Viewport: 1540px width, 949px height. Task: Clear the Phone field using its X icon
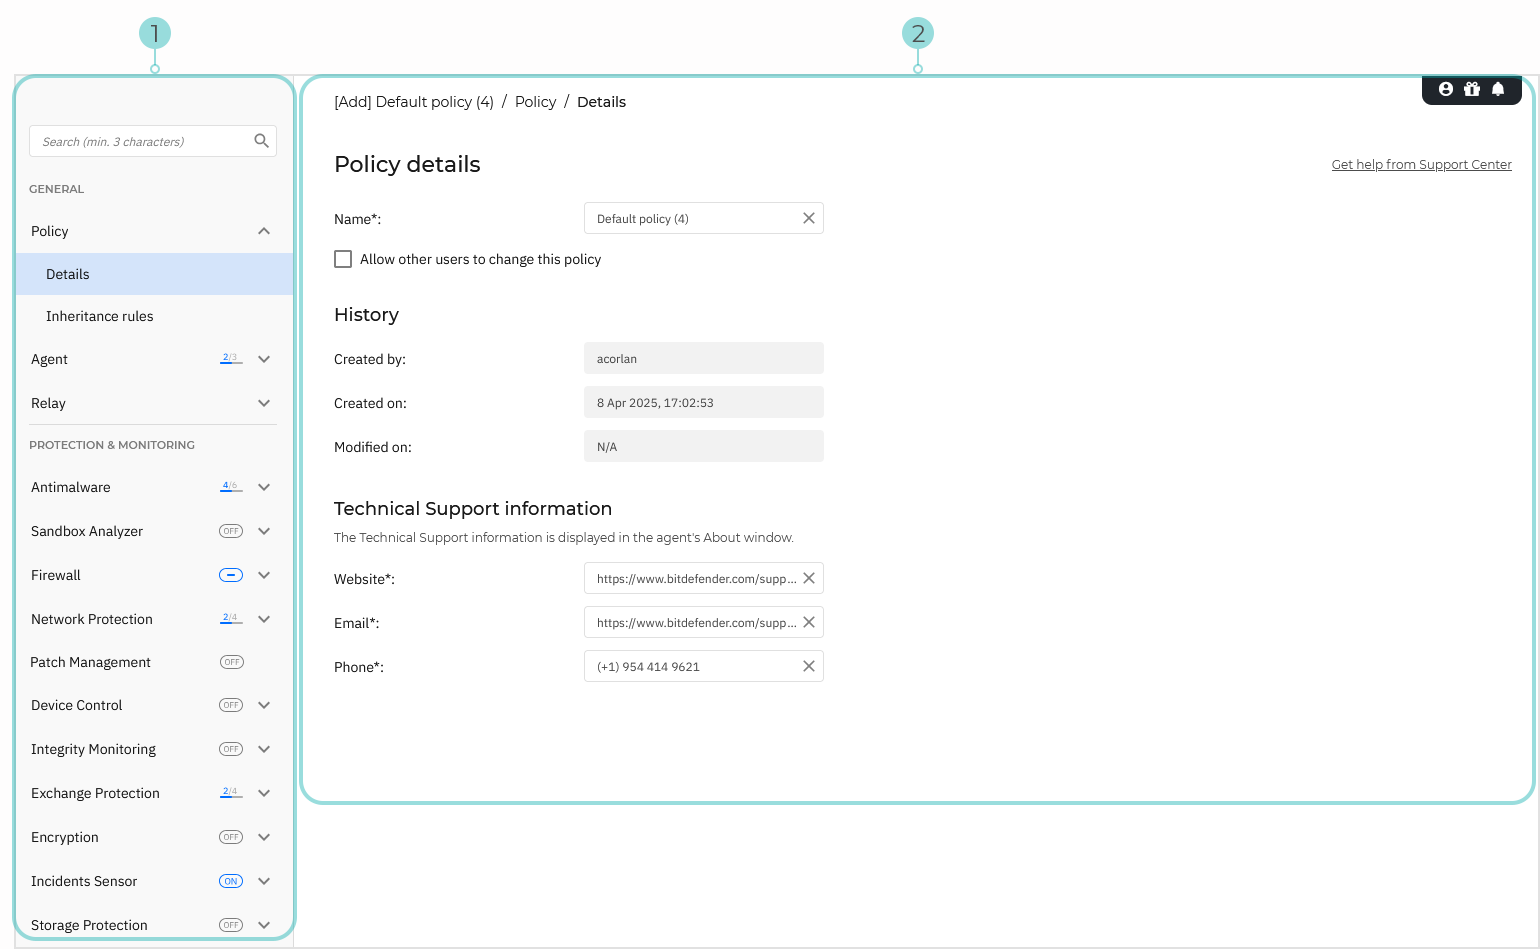coord(809,666)
